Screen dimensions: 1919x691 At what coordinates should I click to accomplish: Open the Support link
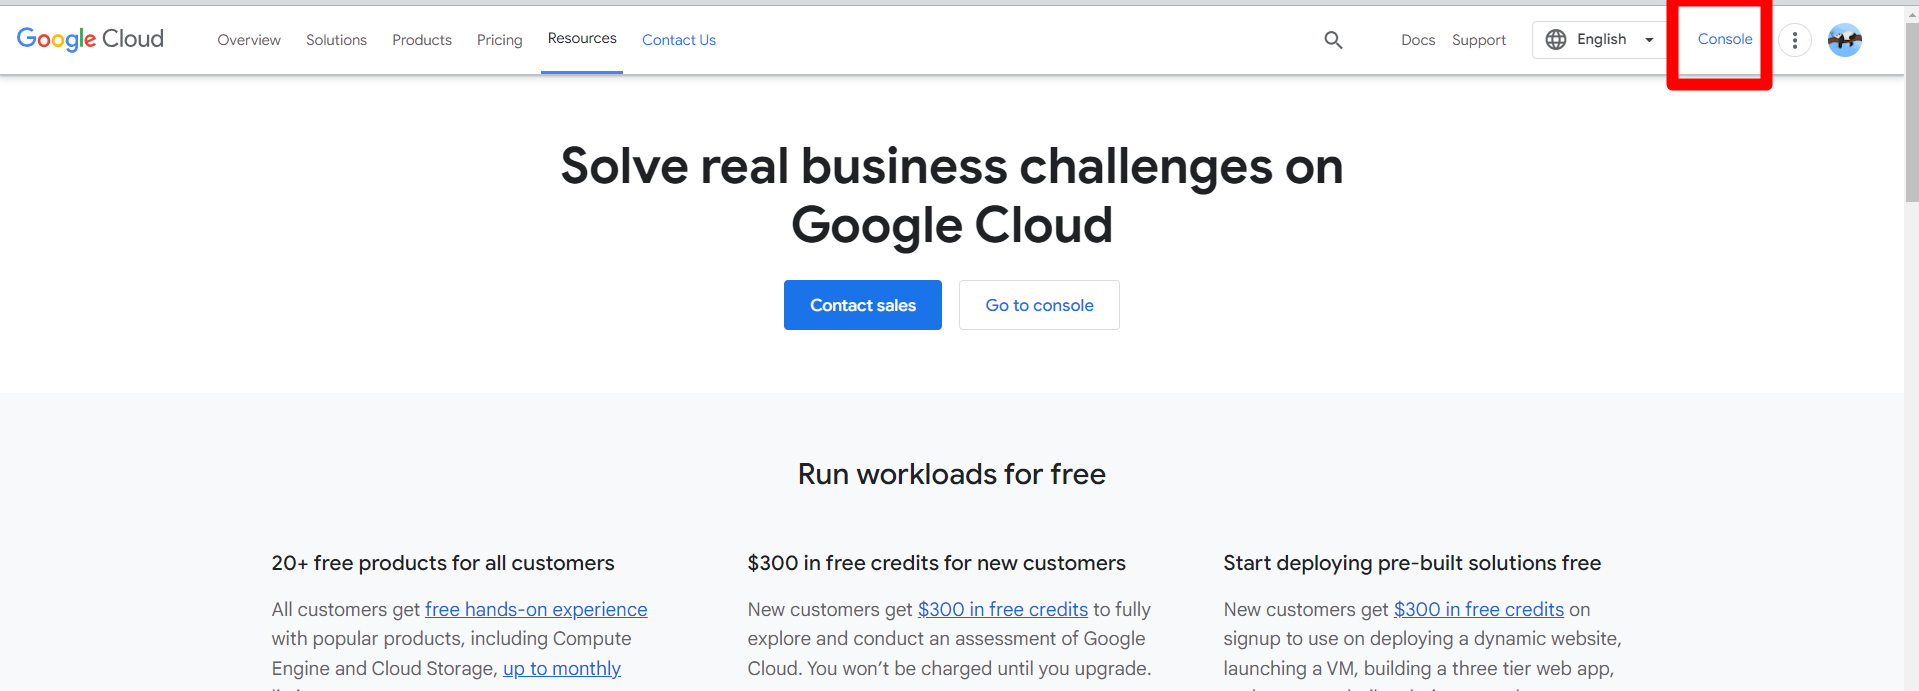tap(1479, 40)
